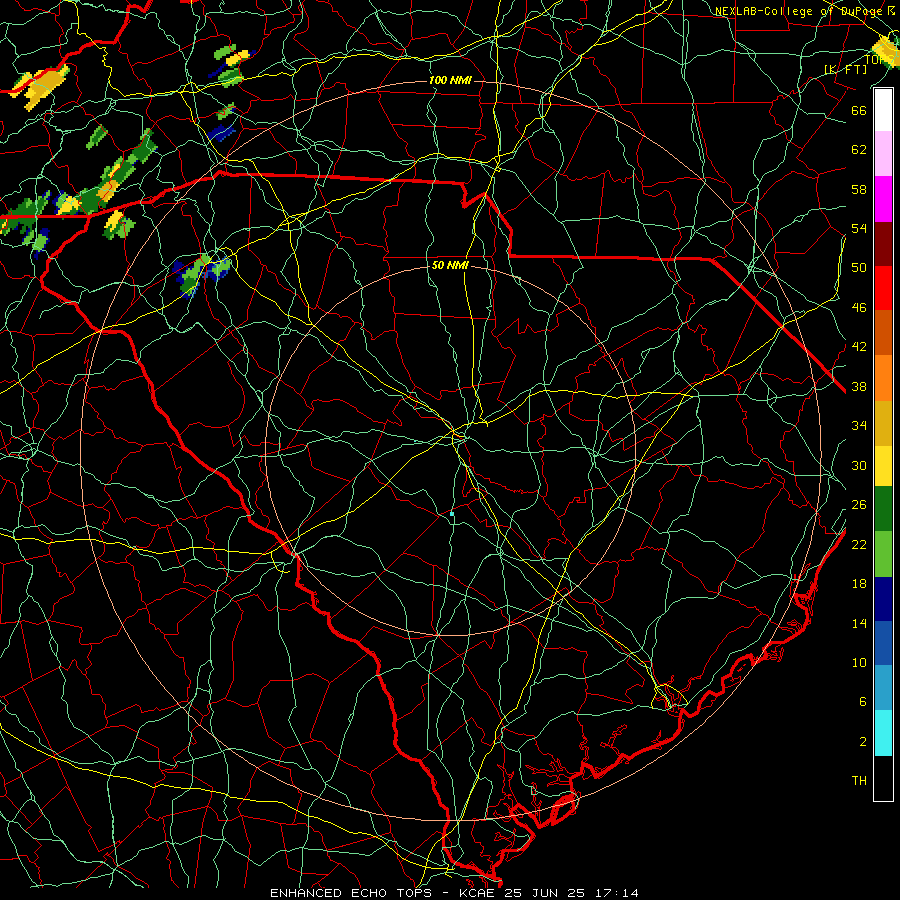Click the legend value "18"
Screen dimensions: 900x900
[859, 584]
